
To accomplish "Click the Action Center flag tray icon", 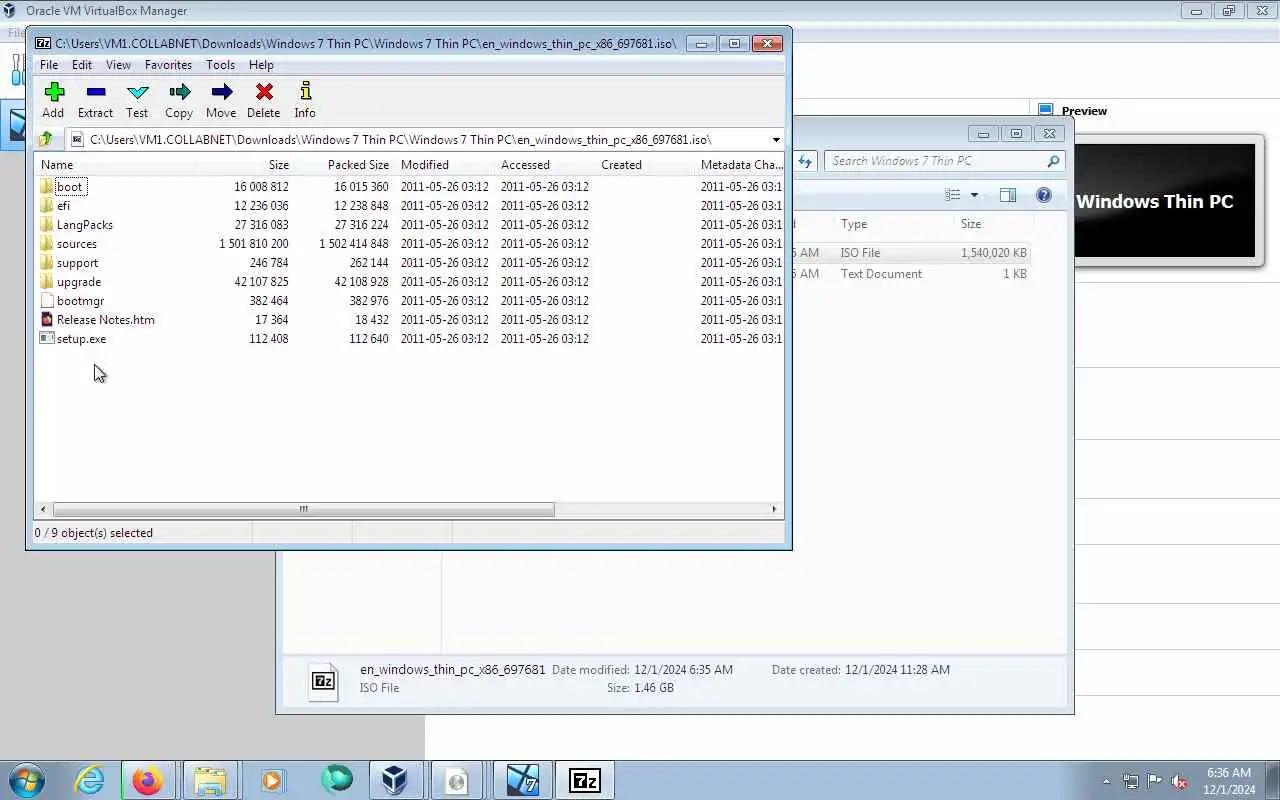I will click(1155, 781).
